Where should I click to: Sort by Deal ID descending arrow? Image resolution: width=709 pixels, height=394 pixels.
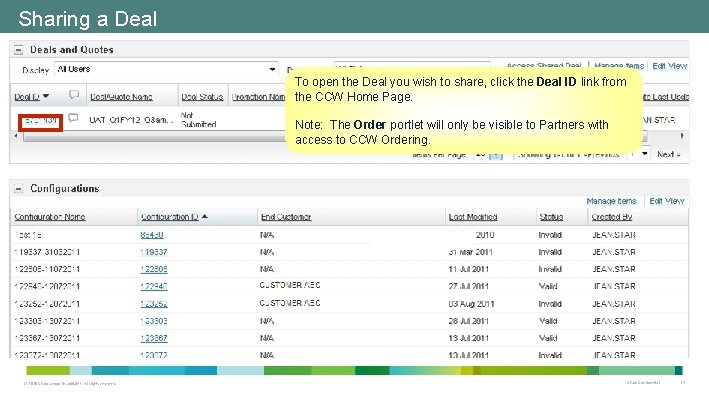pos(46,96)
